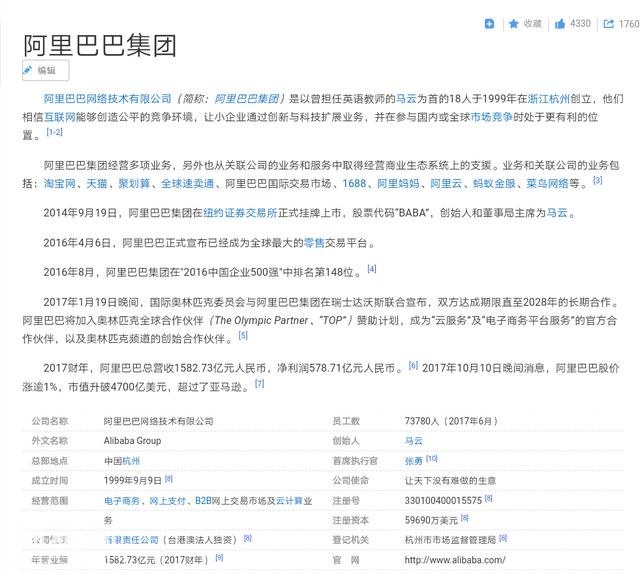Open the 张勇 CEO link in table
Viewport: 640px width, 577px height.
(x=413, y=460)
